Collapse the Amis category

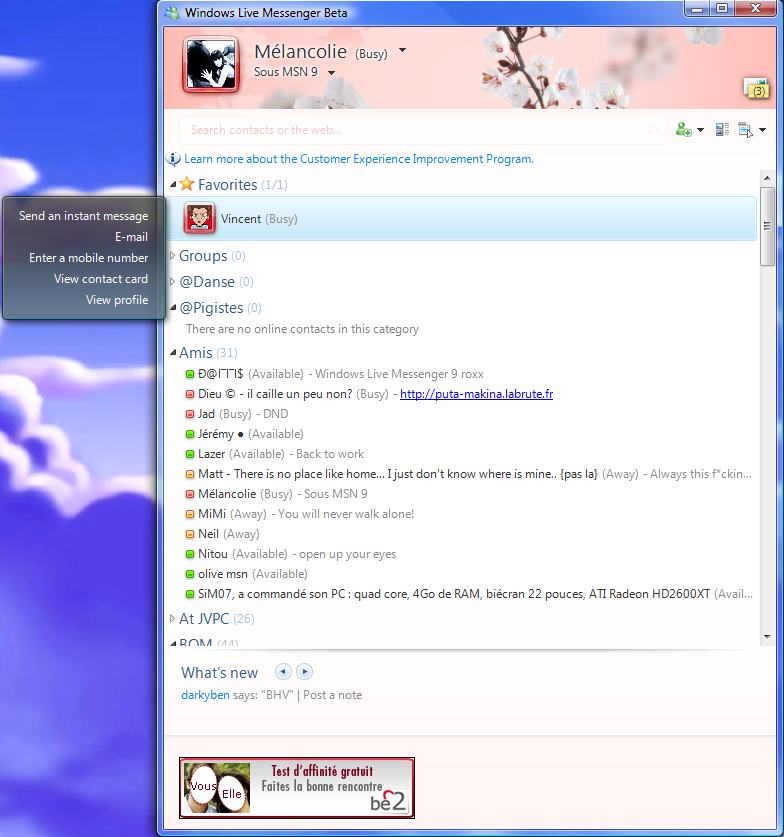pos(173,352)
